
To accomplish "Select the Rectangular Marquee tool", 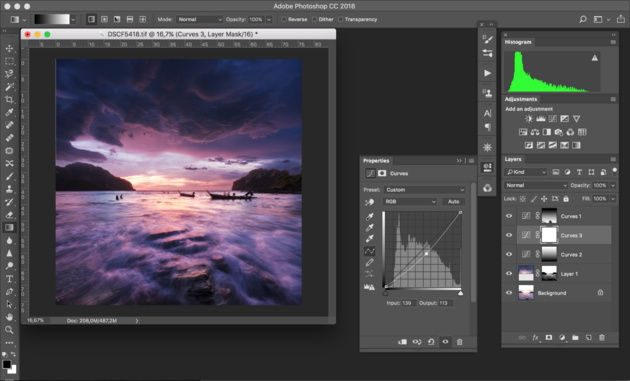I will point(9,61).
